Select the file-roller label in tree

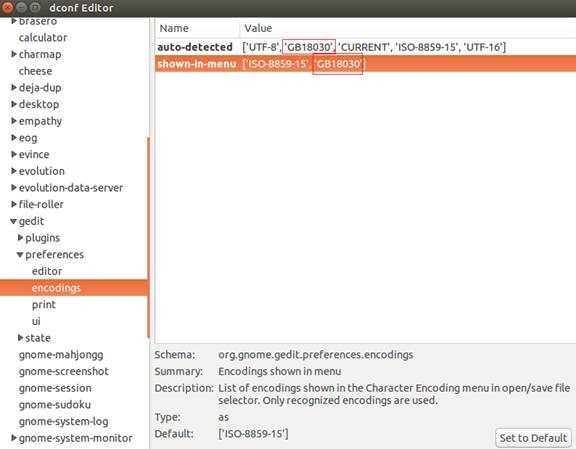[41, 204]
